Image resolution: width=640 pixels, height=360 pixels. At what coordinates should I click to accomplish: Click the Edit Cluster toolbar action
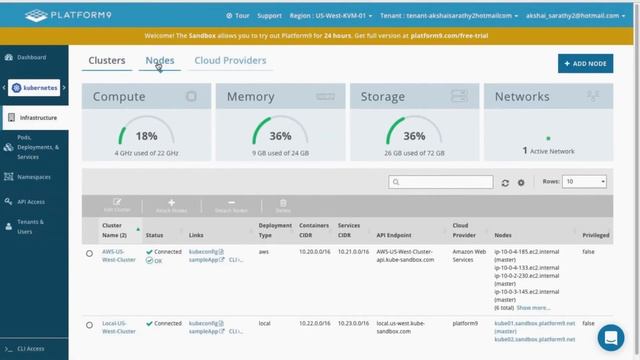117,206
